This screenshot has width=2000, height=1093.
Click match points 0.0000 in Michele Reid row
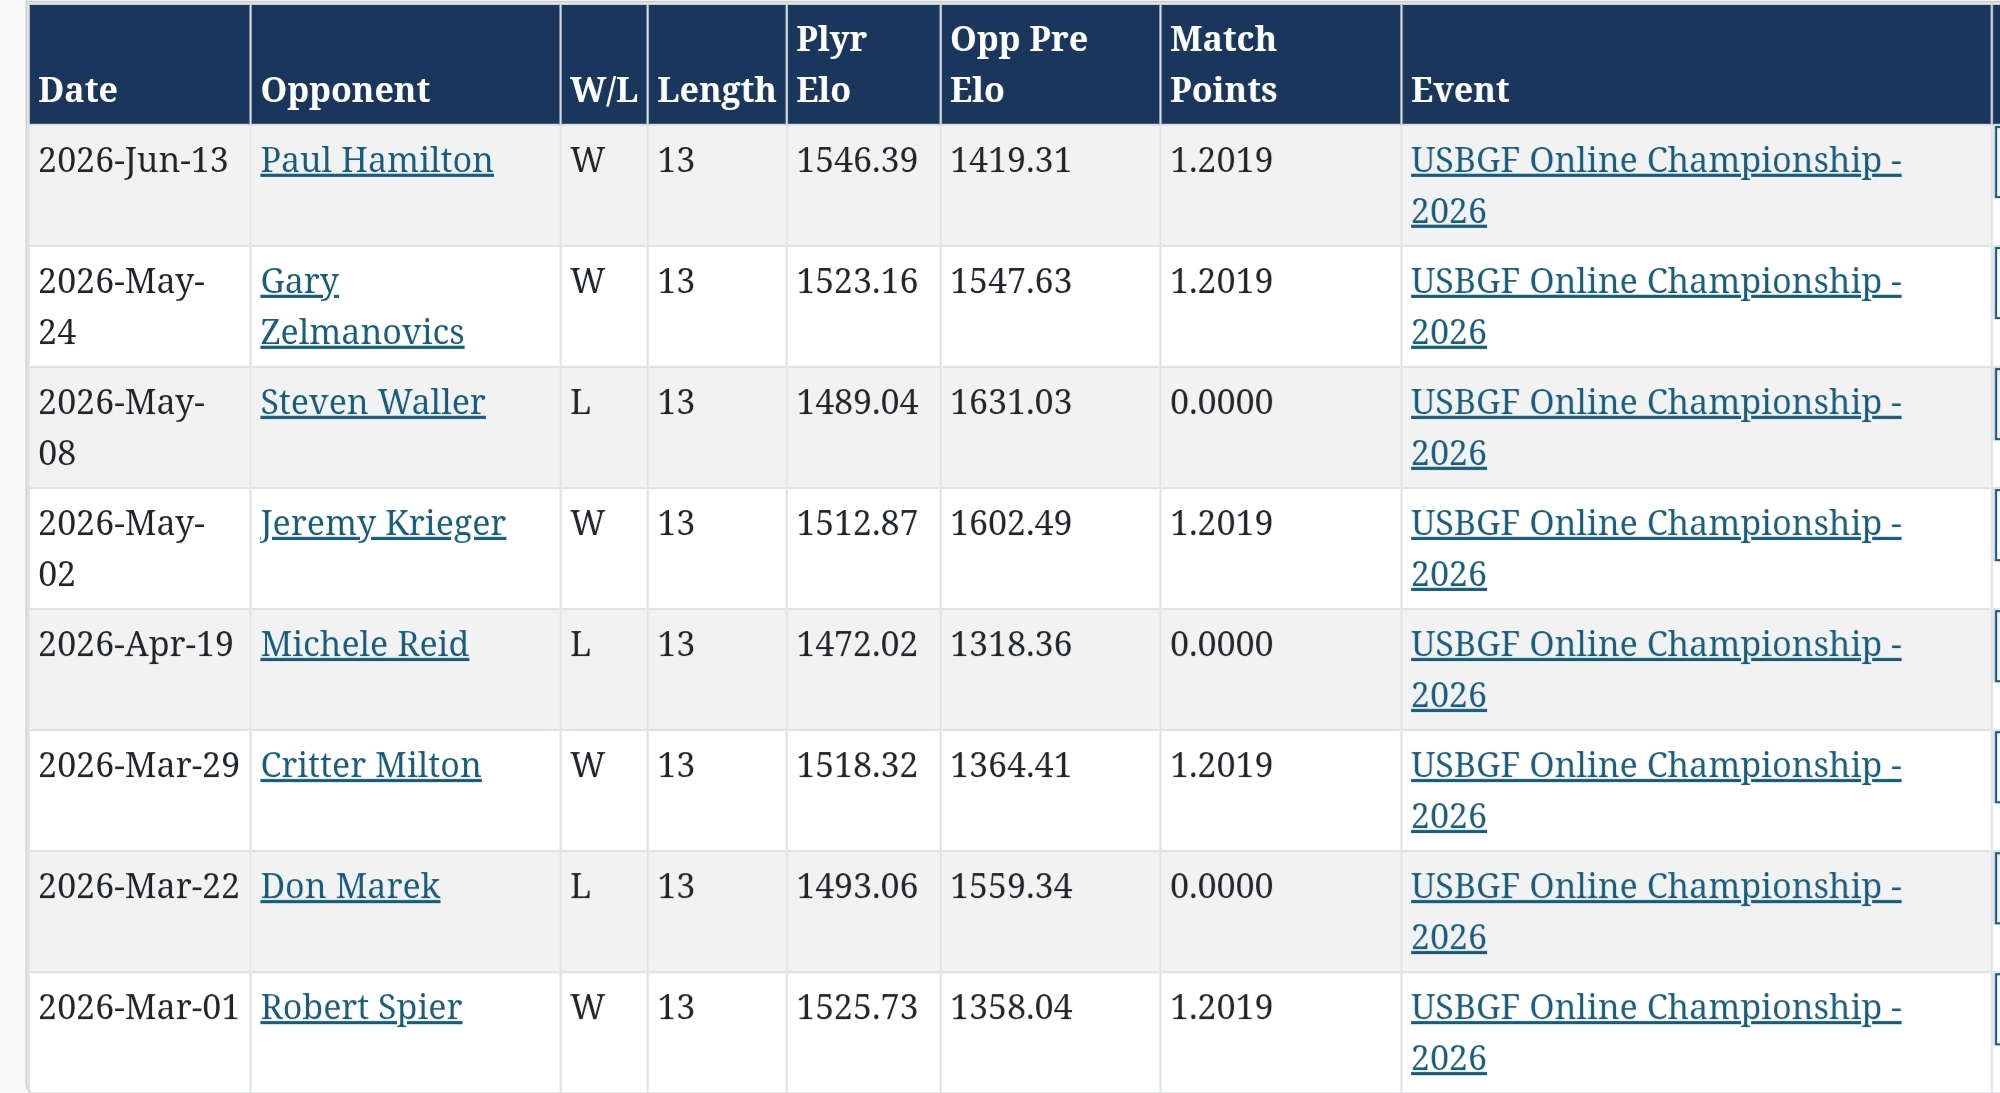pos(1221,644)
